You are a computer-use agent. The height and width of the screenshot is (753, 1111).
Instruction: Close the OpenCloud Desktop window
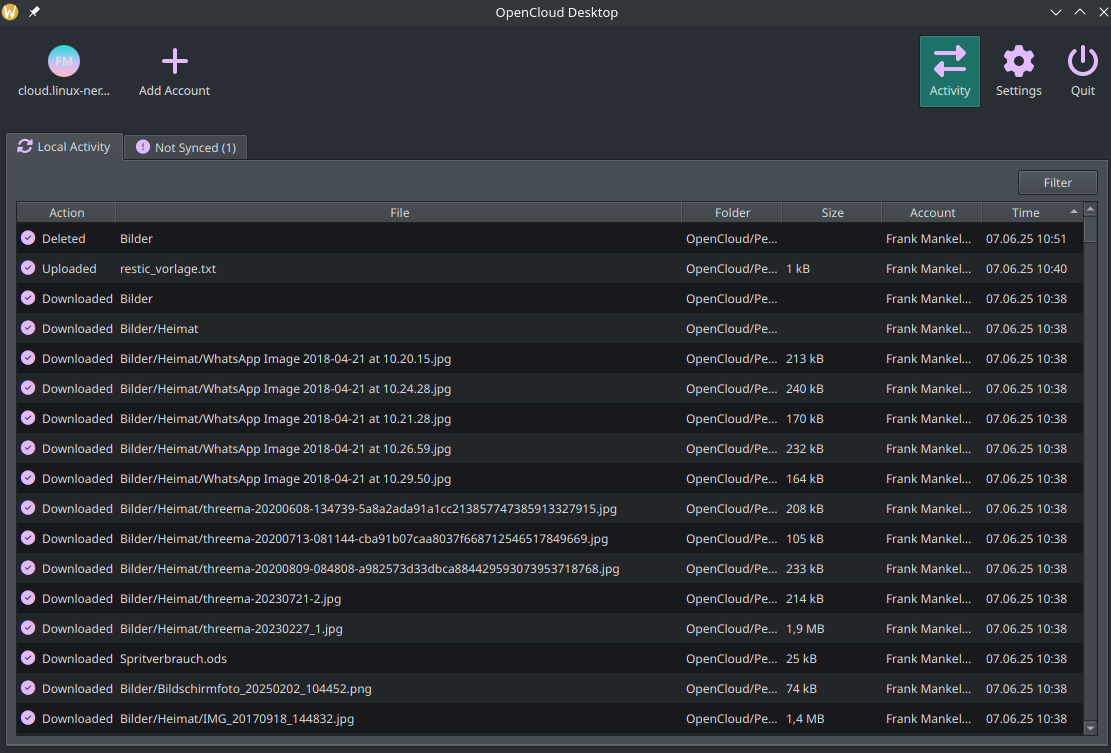pyautogui.click(x=1103, y=12)
